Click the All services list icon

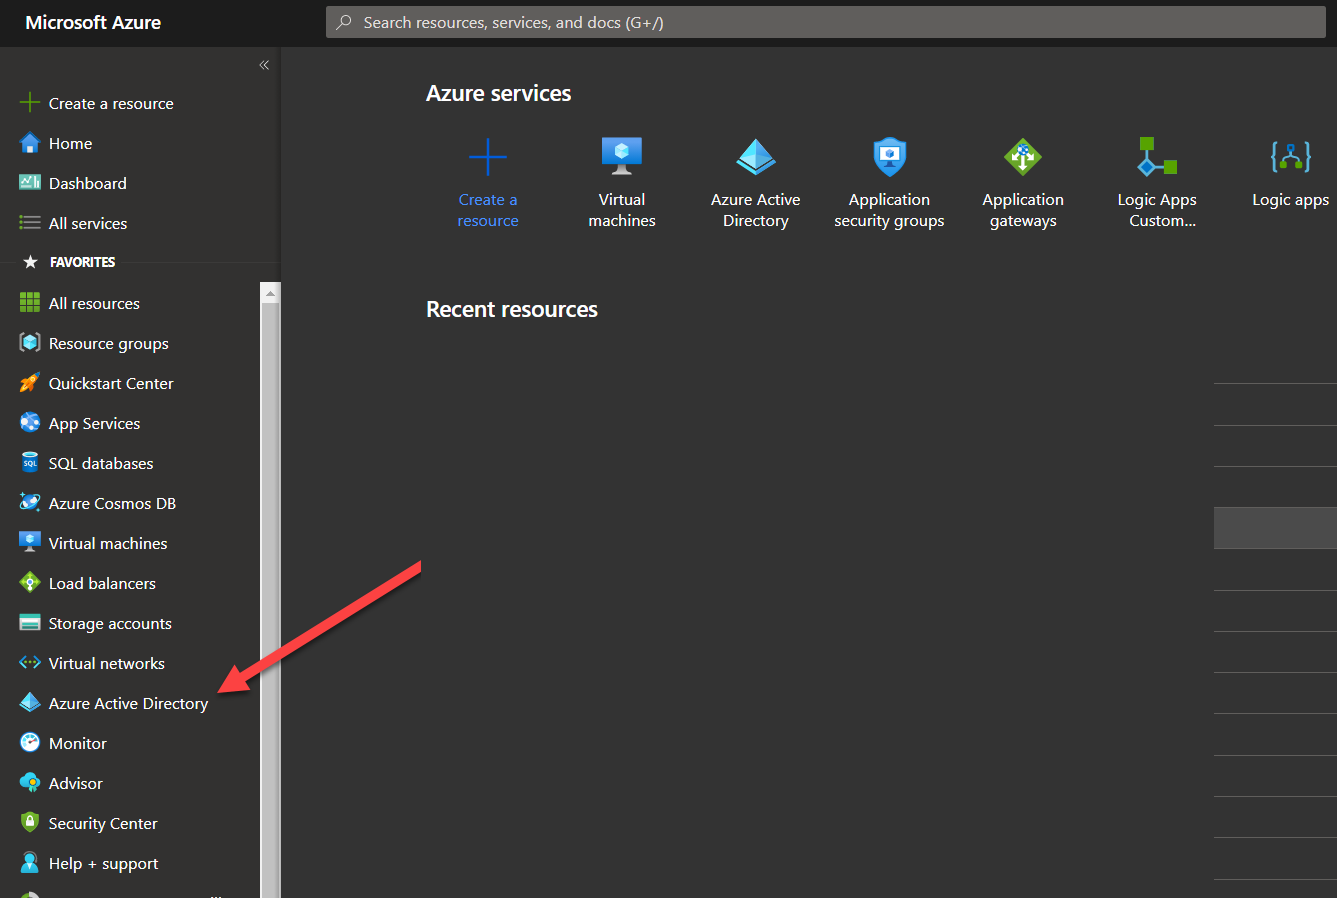pyautogui.click(x=30, y=223)
